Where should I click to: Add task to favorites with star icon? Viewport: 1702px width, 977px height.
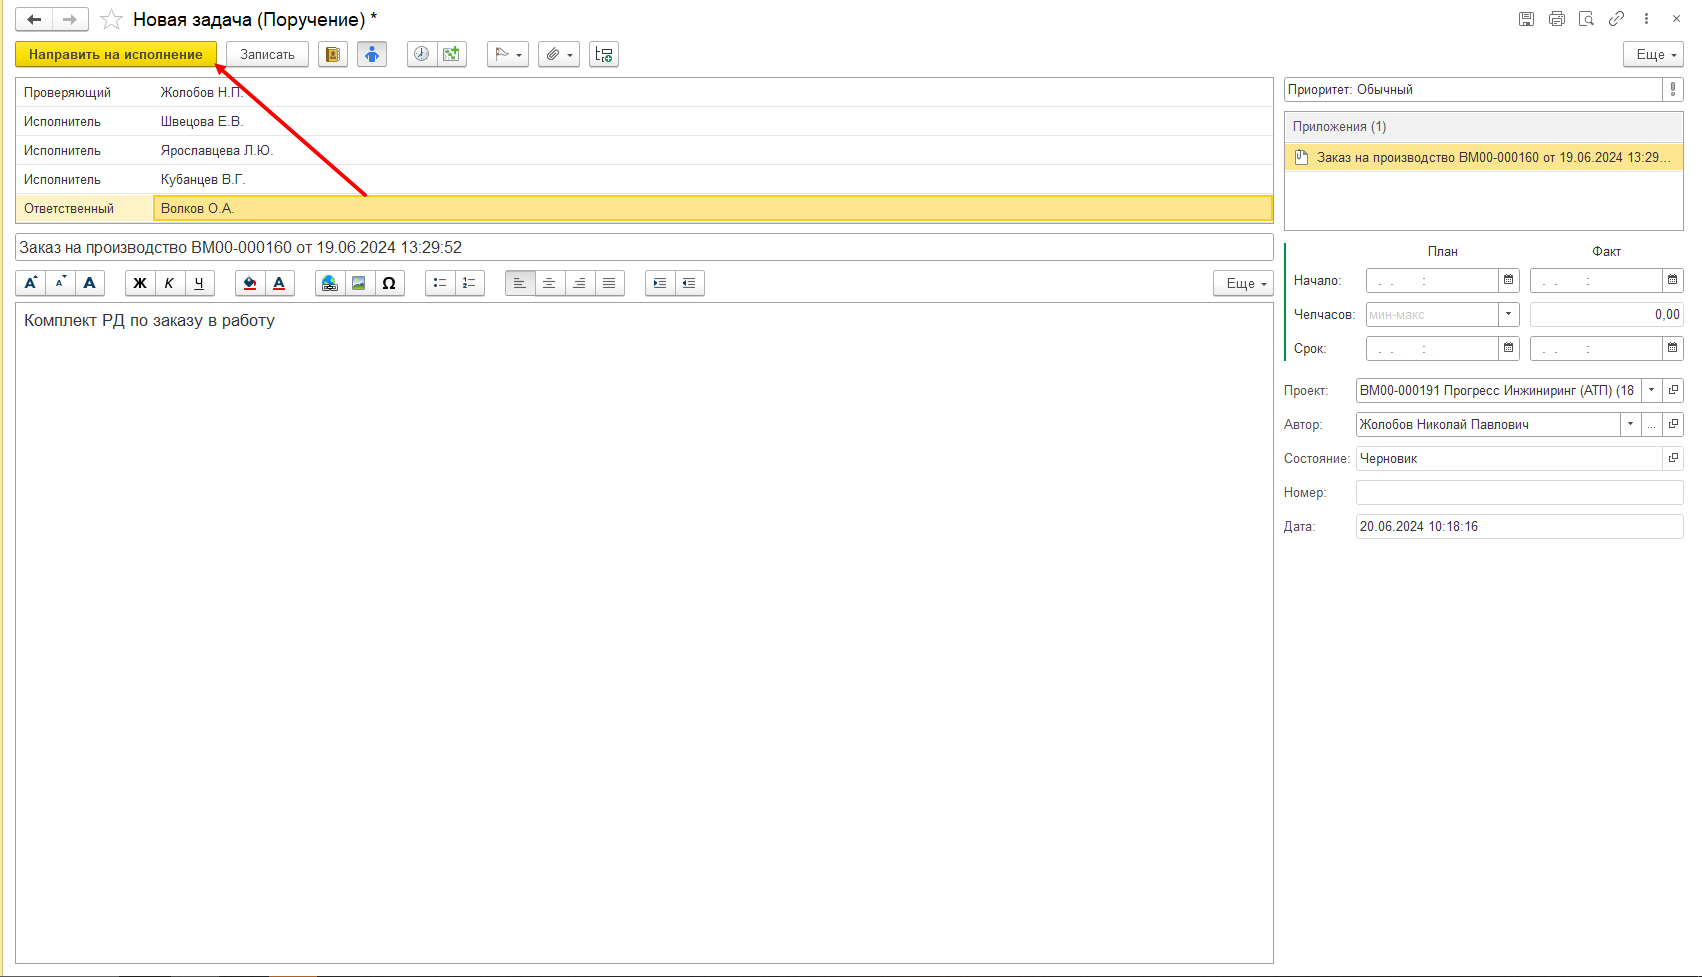(x=111, y=19)
